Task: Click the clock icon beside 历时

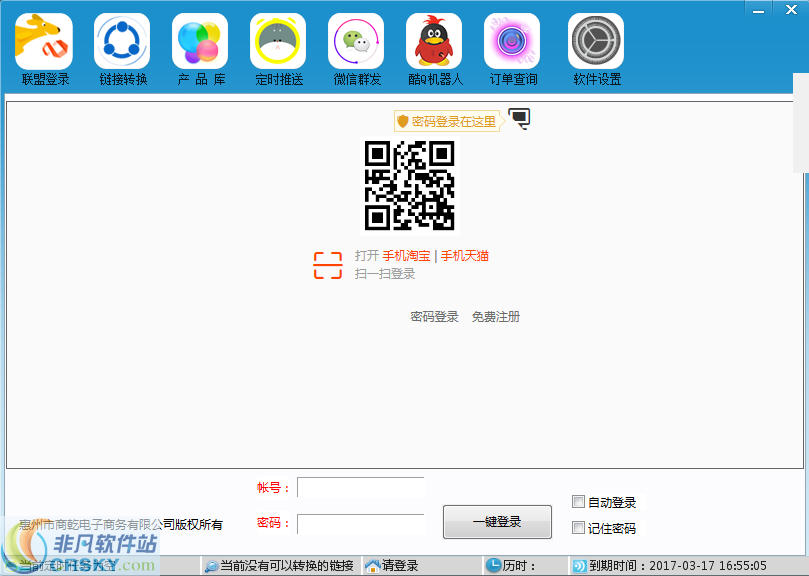Action: (494, 565)
